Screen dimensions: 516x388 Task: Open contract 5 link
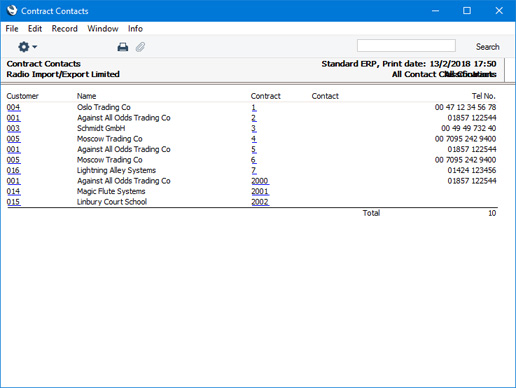254,149
